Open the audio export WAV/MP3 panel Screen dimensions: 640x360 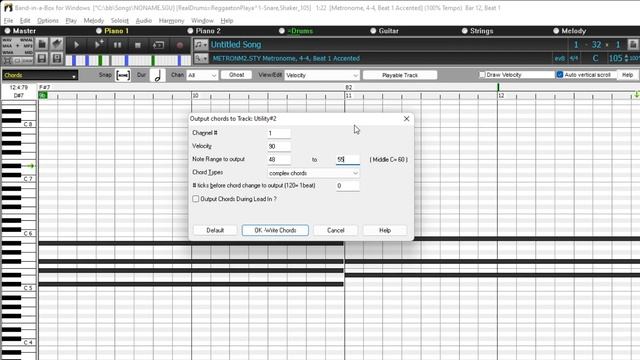[18, 46]
